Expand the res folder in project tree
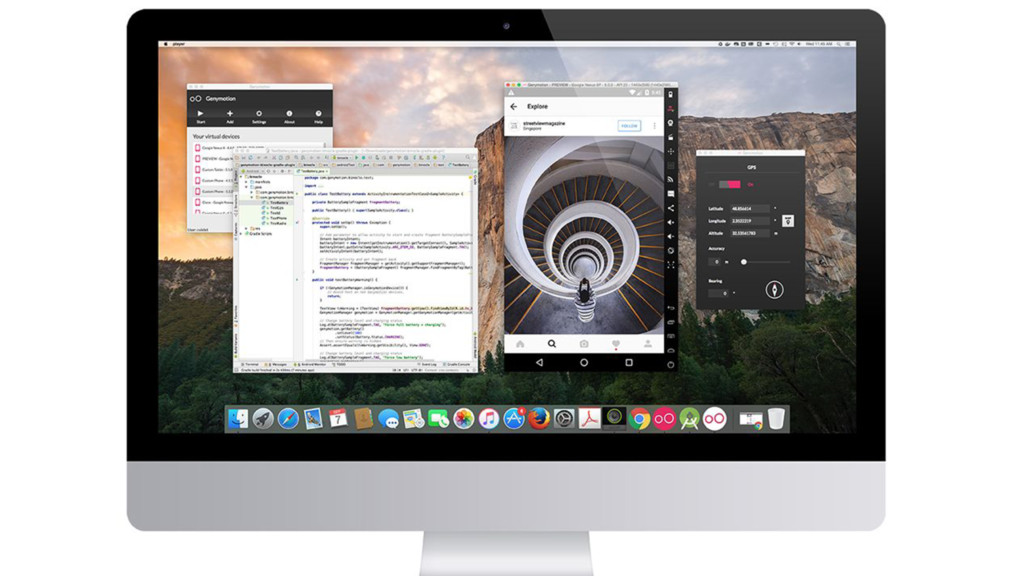This screenshot has height=576, width=1024. click(x=246, y=229)
